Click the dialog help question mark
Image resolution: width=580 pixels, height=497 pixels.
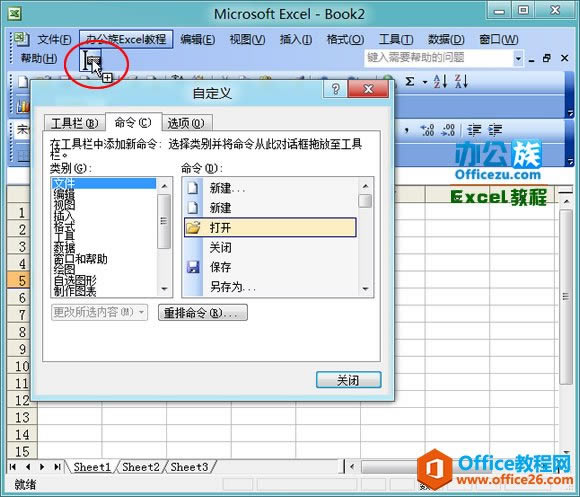[x=335, y=89]
